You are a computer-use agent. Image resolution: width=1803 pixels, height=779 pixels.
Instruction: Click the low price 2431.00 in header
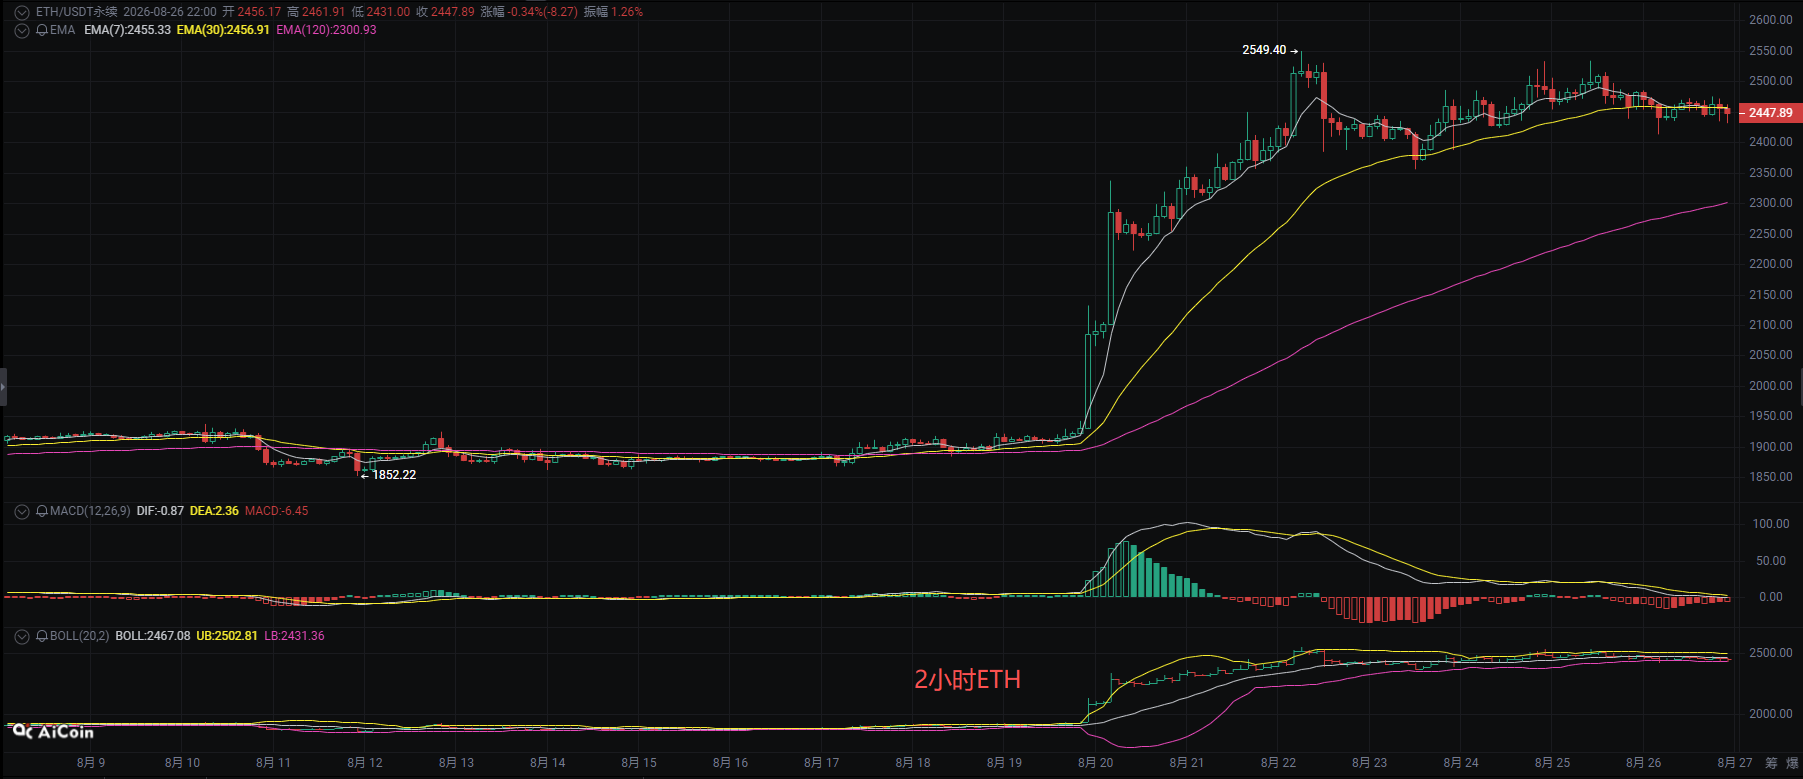click(388, 12)
